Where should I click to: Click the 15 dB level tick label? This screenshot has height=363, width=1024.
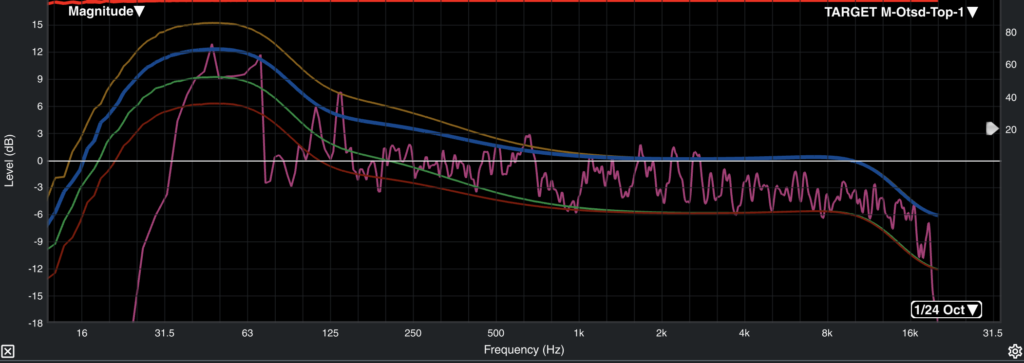37,25
